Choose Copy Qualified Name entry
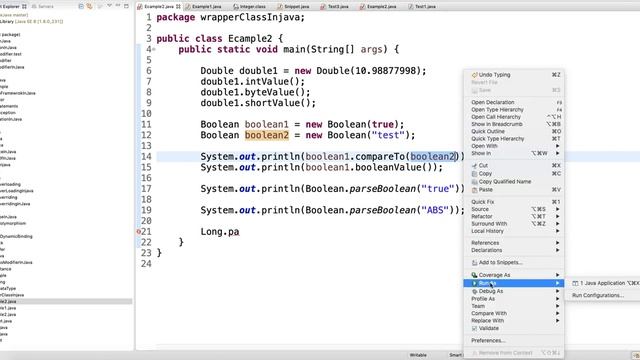The width and height of the screenshot is (640, 360). coord(514,182)
